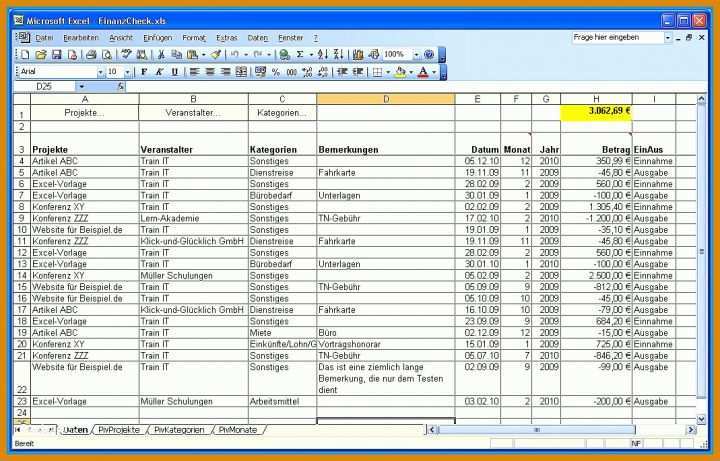This screenshot has height=461, width=720.
Task: Click the red Font Color A swatch
Action: 423,72
